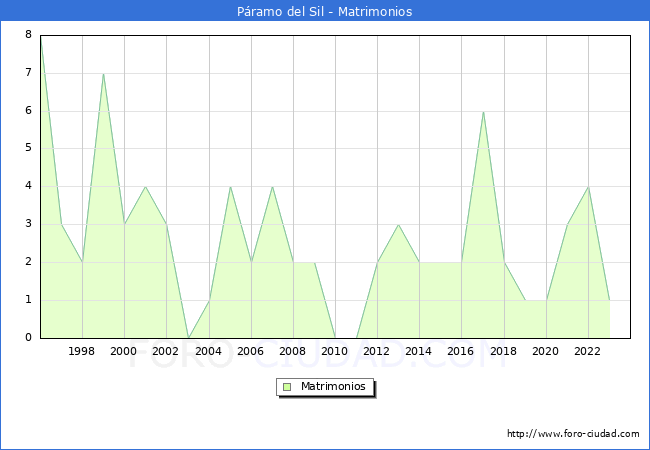This screenshot has height=450, width=650.
Task: Click the y-axis value 3
Action: click(x=28, y=224)
